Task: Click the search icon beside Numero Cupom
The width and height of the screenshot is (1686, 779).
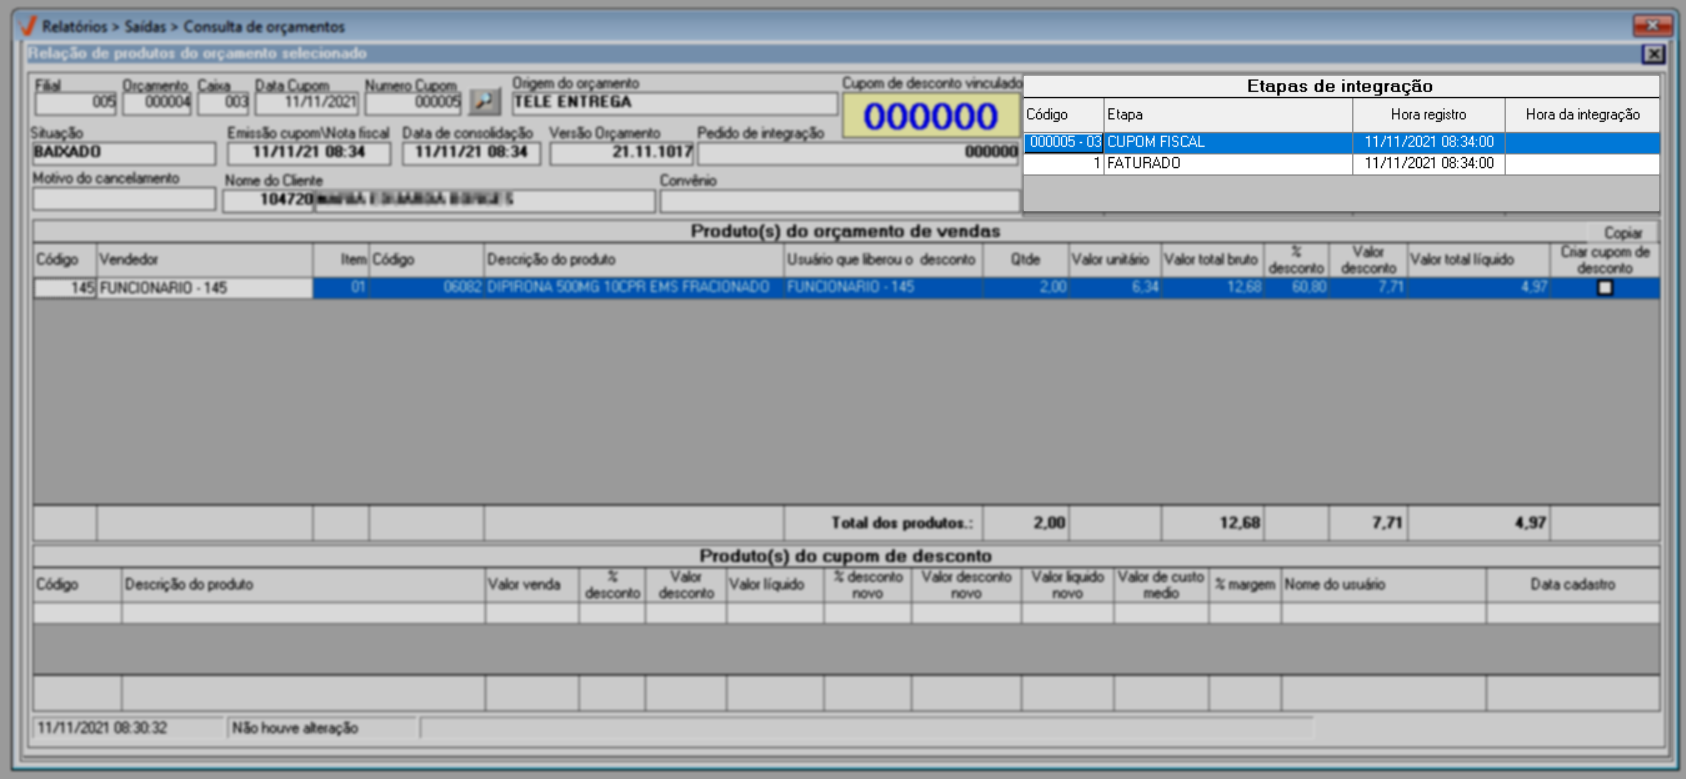Action: pos(485,102)
